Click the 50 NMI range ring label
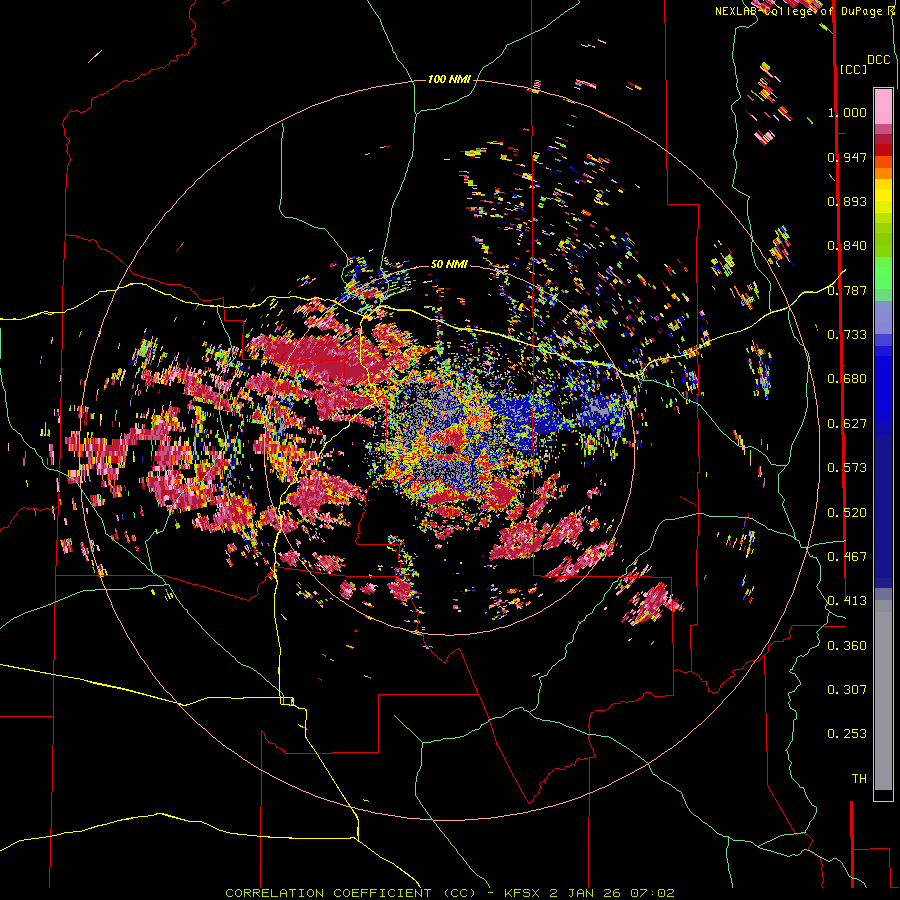 449,264
